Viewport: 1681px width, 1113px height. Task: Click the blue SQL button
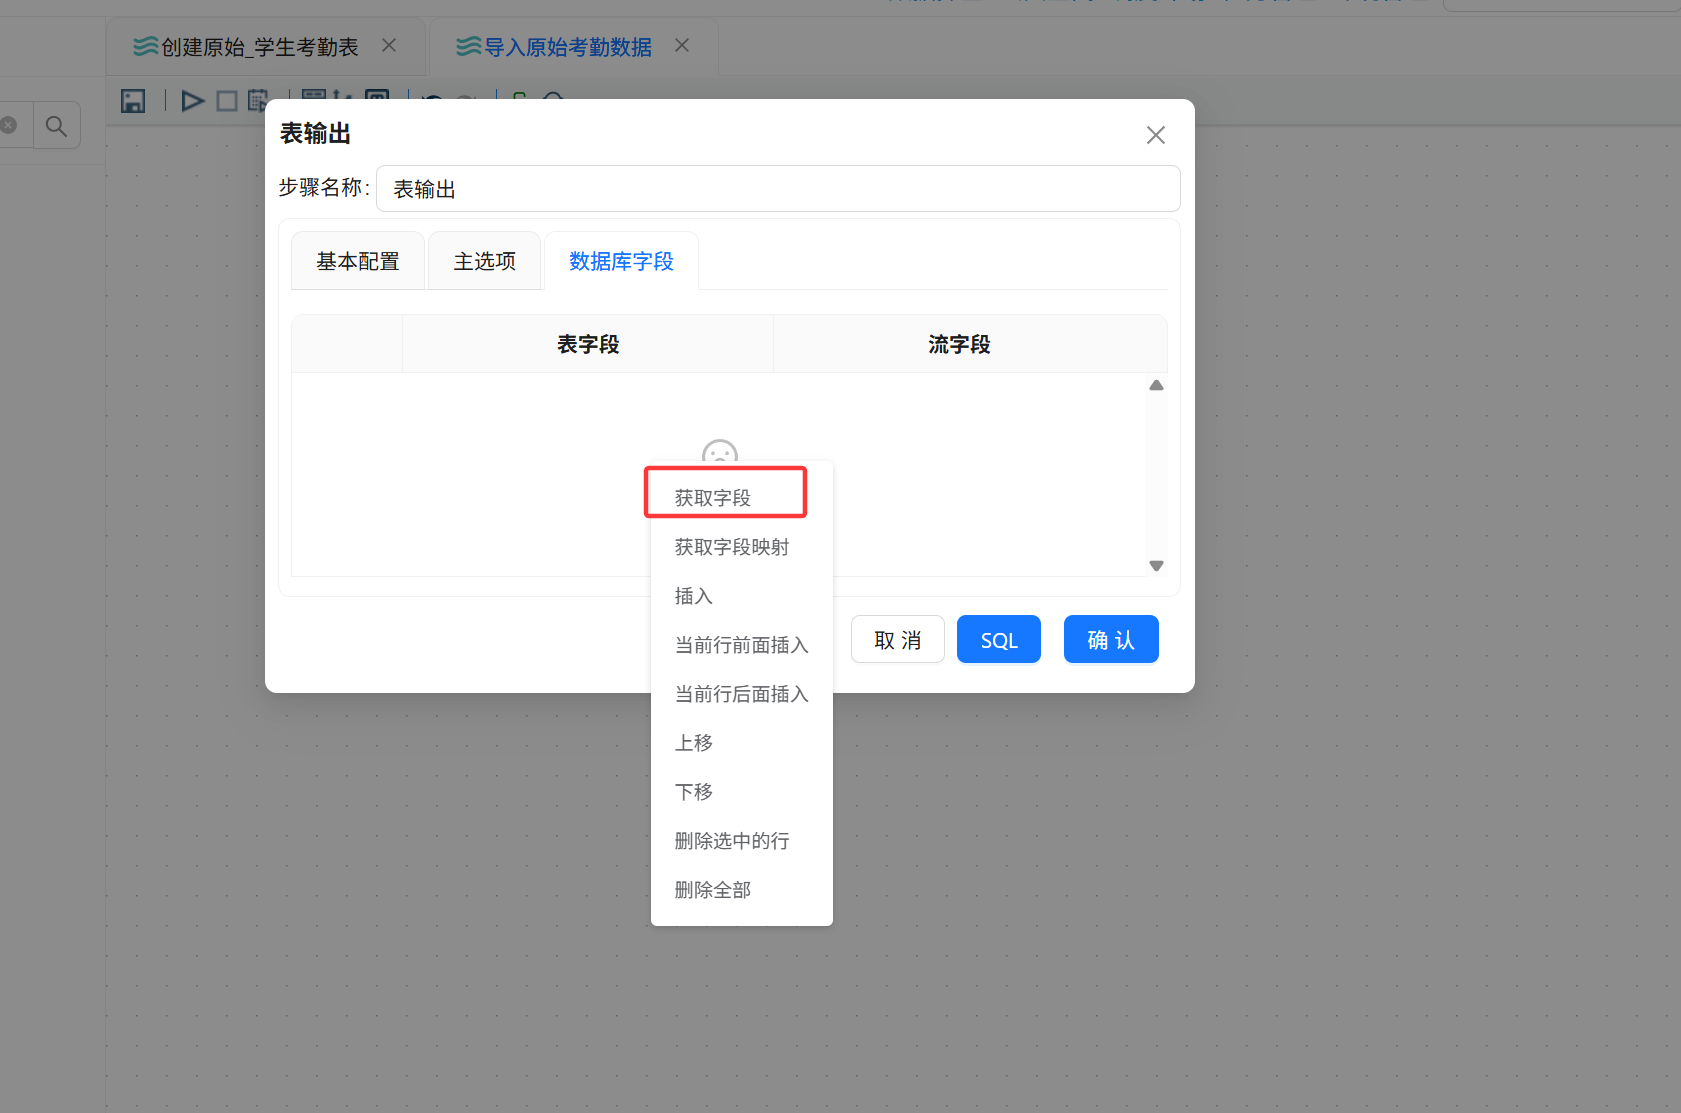[x=999, y=639]
